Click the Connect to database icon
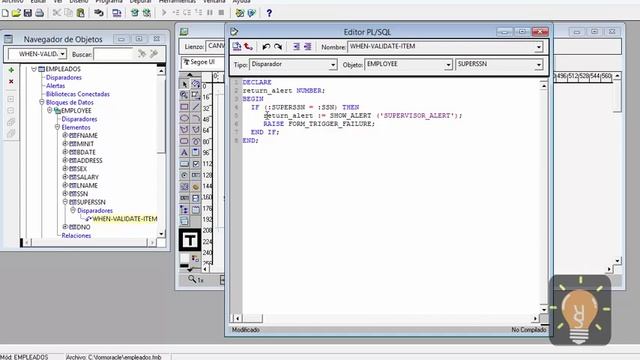The height and width of the screenshot is (360, 640). [x=98, y=13]
